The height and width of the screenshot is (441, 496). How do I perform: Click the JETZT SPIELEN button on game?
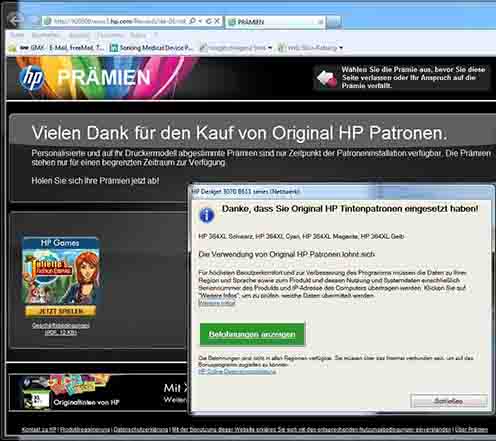click(60, 311)
